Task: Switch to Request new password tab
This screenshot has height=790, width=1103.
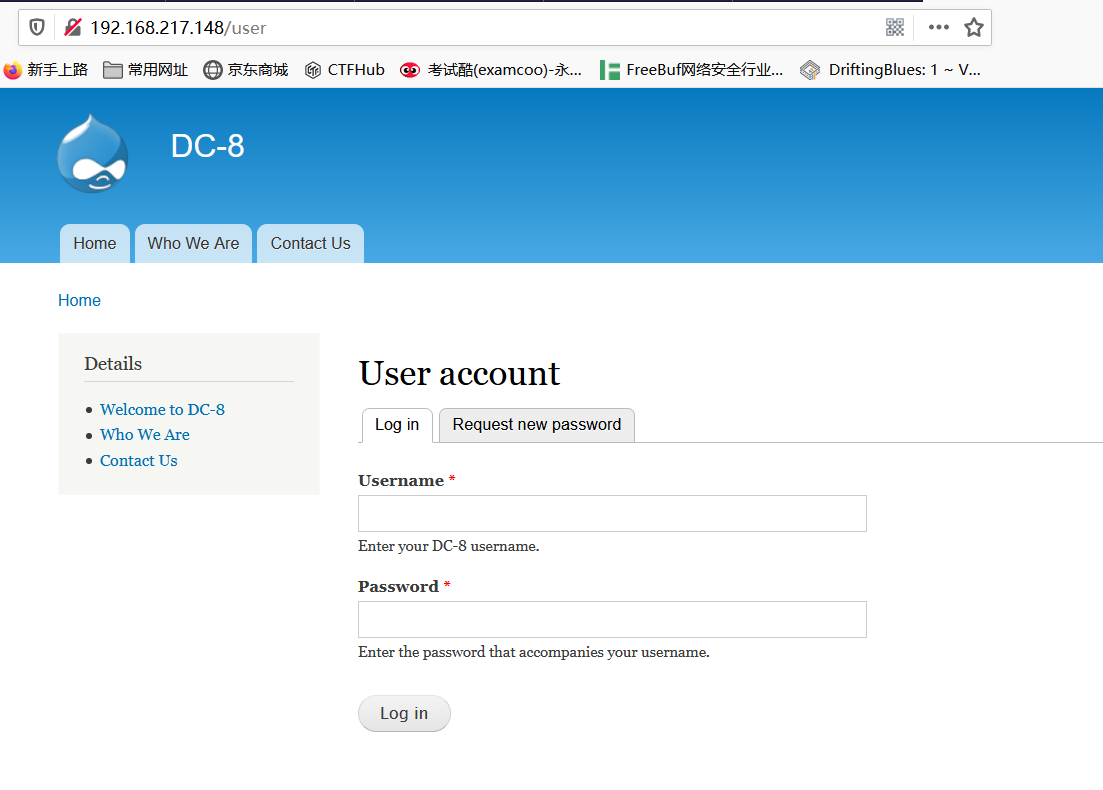Action: pos(537,425)
